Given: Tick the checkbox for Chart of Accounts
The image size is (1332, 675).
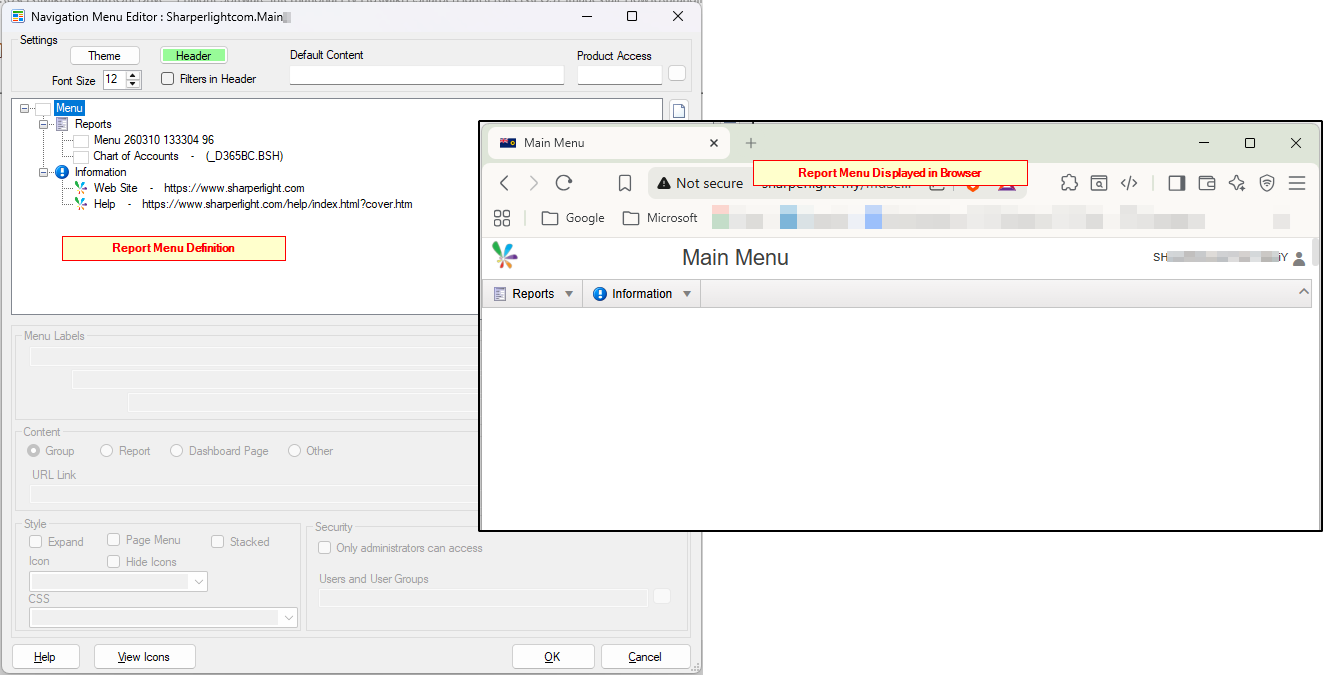Looking at the screenshot, I should [81, 156].
